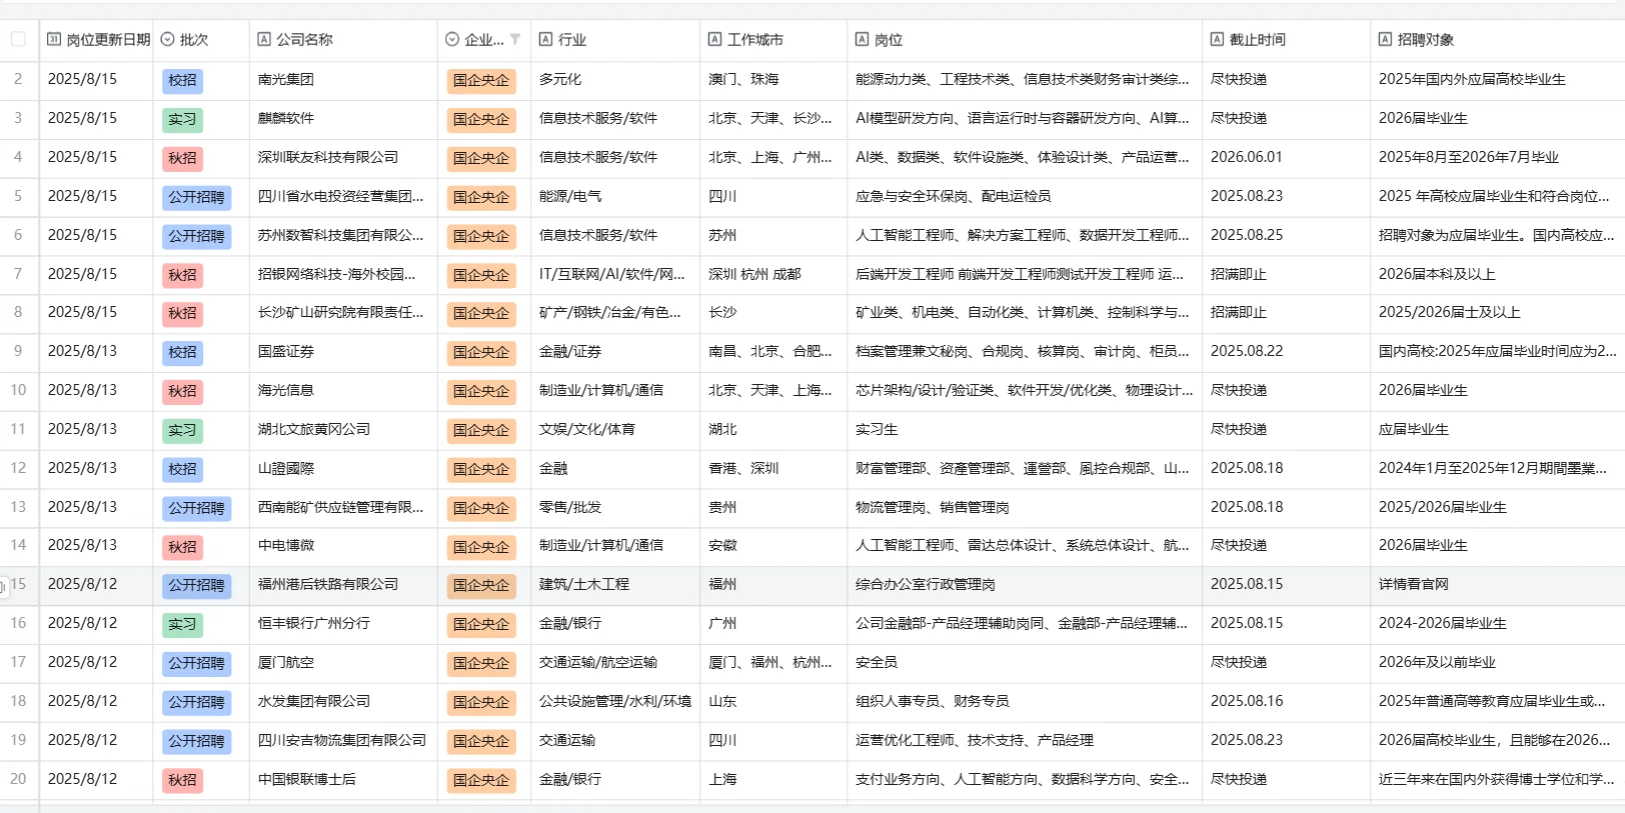Click the city cell 山东
This screenshot has width=1625, height=813.
click(x=774, y=702)
